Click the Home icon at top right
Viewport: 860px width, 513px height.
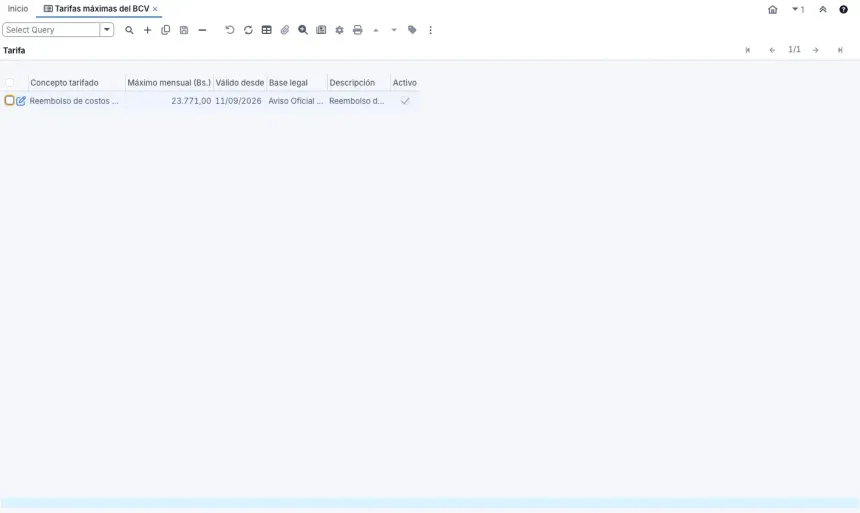(773, 9)
